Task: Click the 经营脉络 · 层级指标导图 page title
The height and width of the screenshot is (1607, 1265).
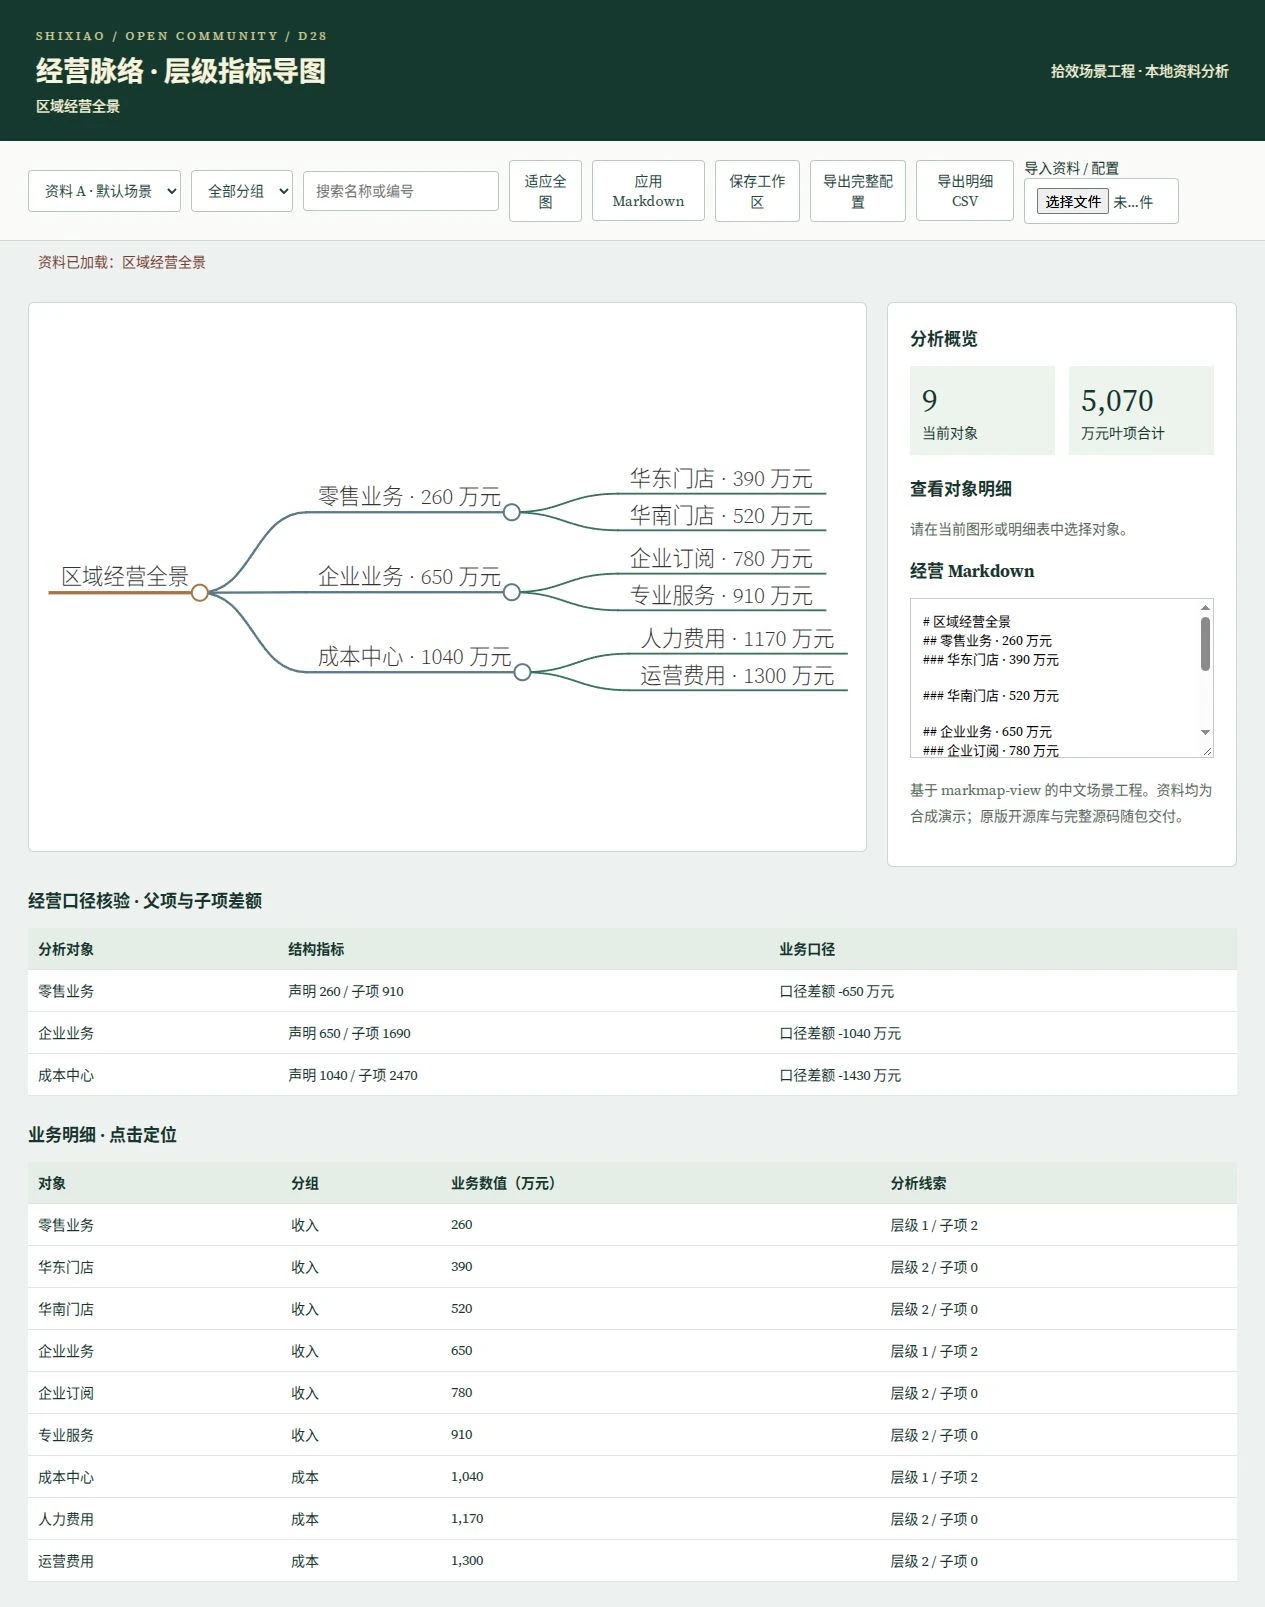Action: 181,71
